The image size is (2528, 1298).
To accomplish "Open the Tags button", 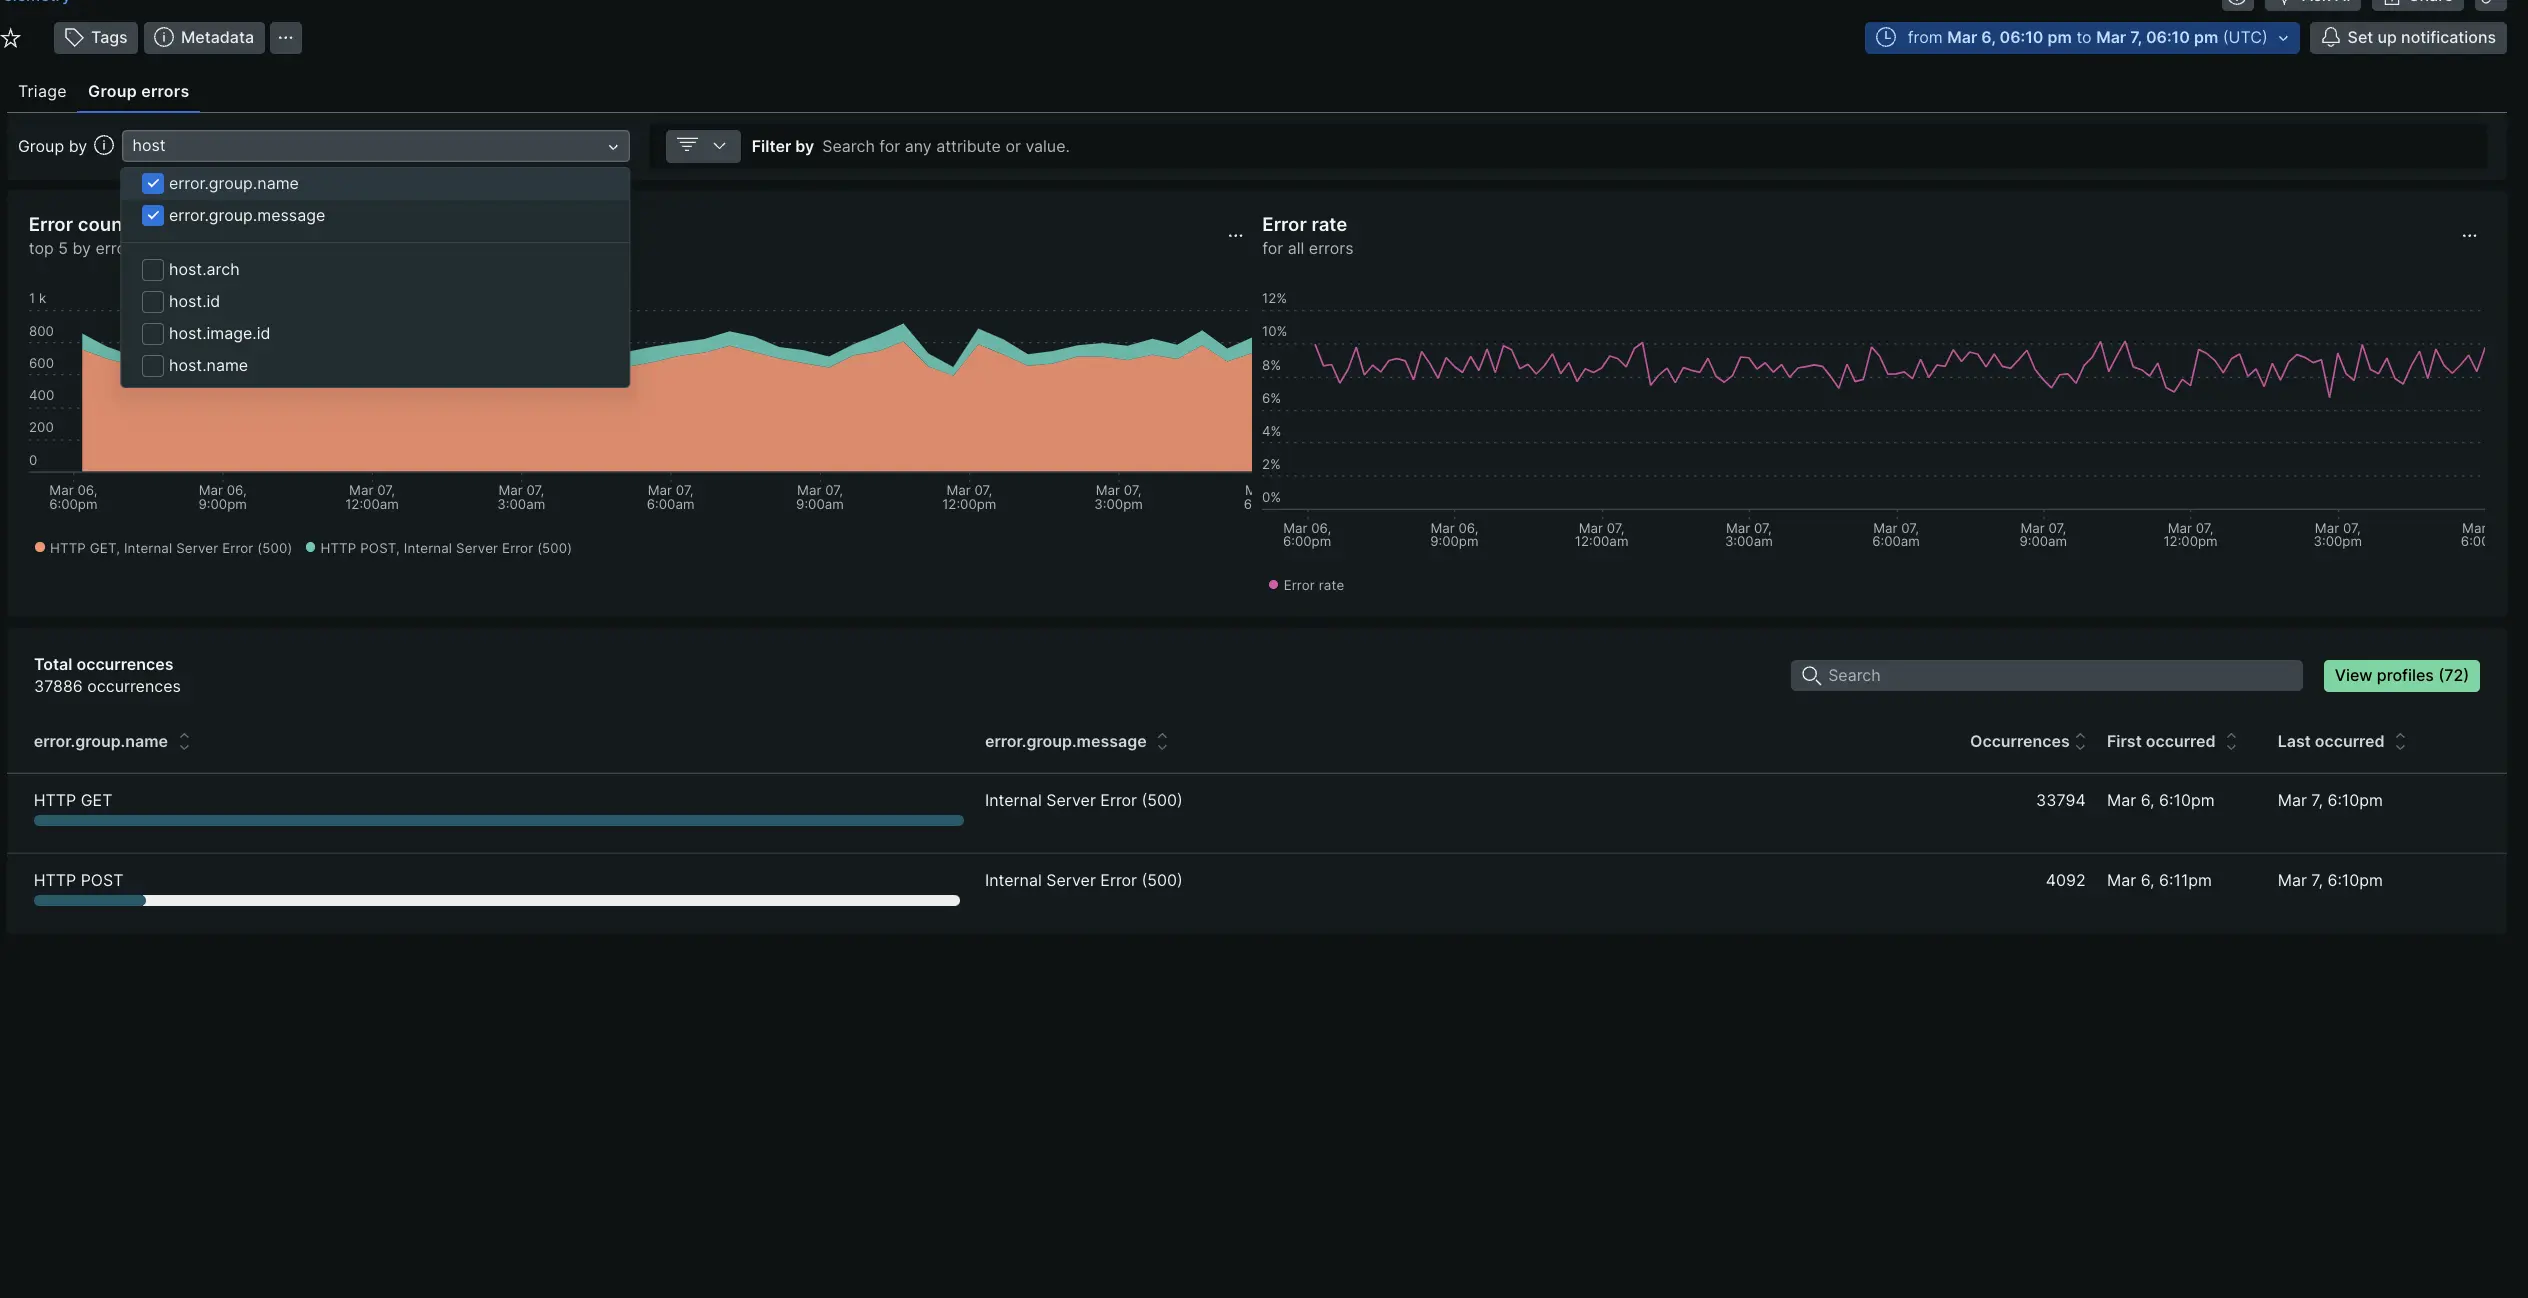I will click(x=96, y=38).
